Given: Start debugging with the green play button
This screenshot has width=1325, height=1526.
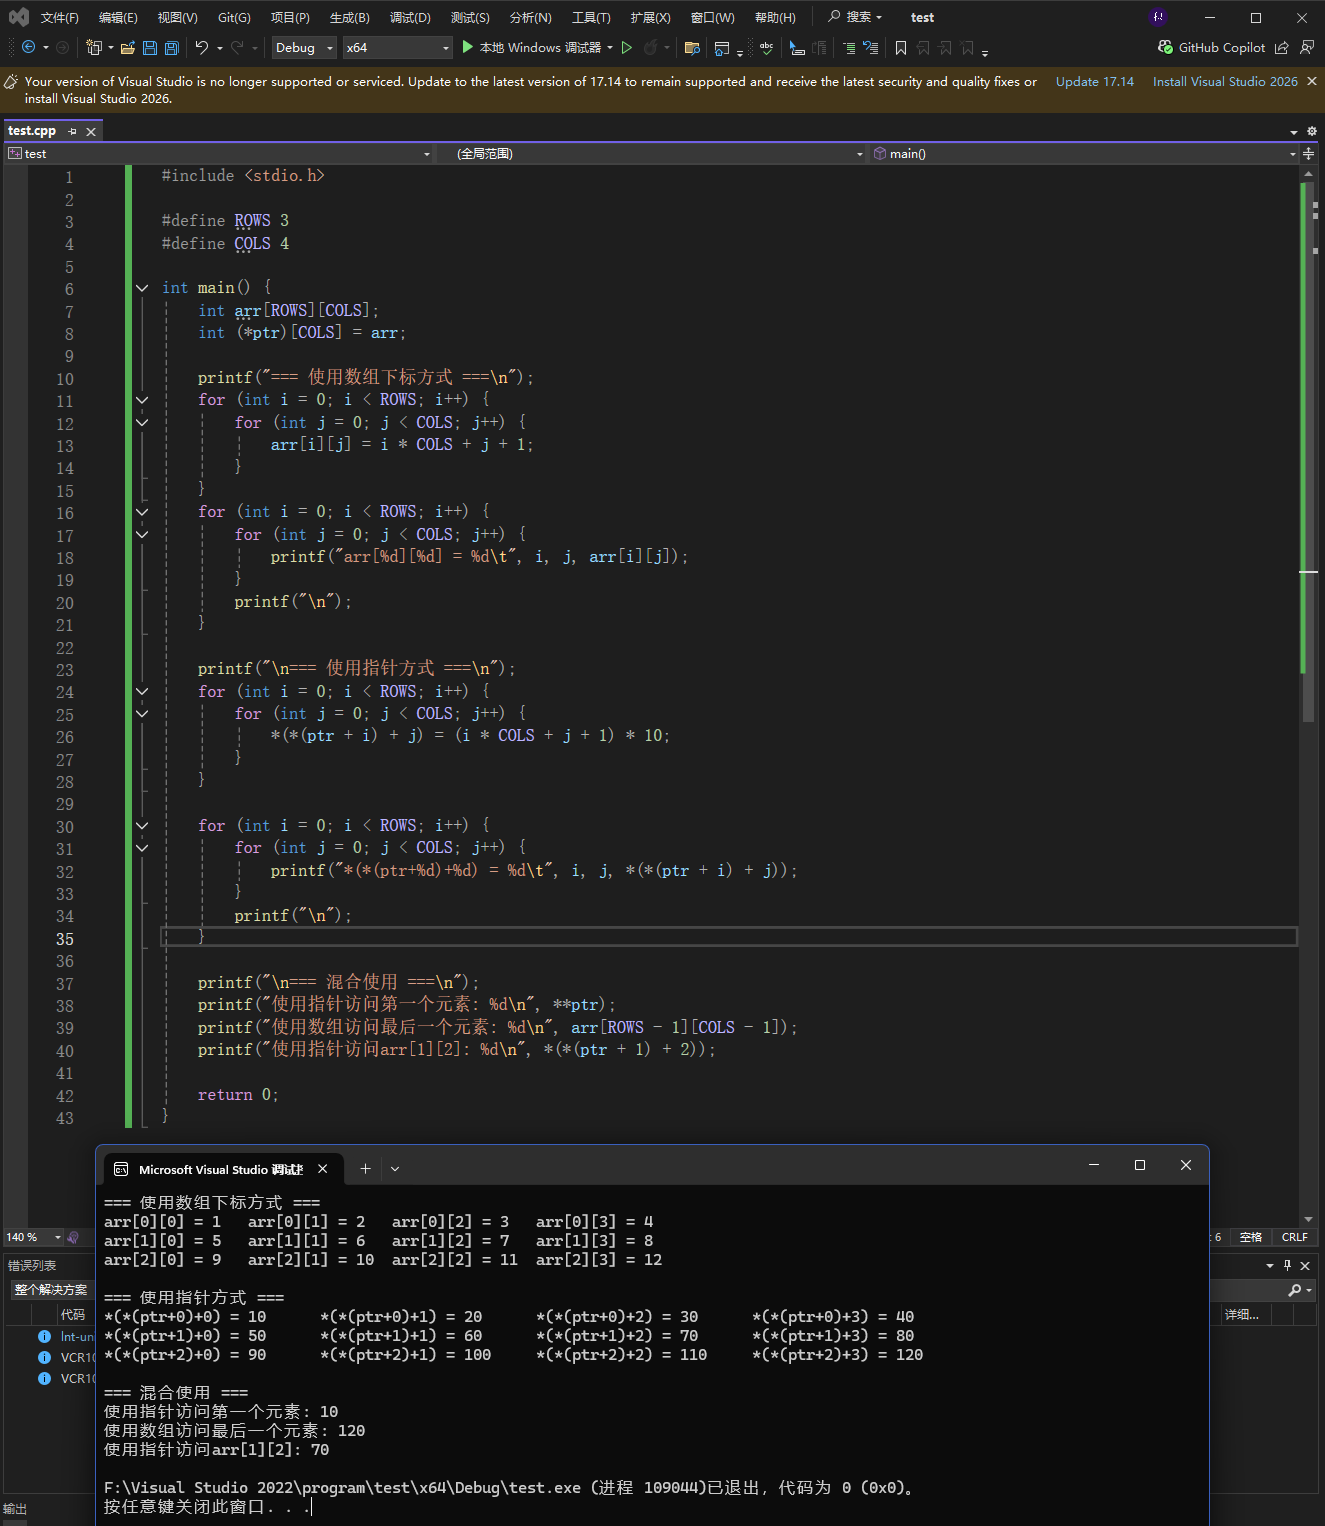Looking at the screenshot, I should pyautogui.click(x=467, y=47).
